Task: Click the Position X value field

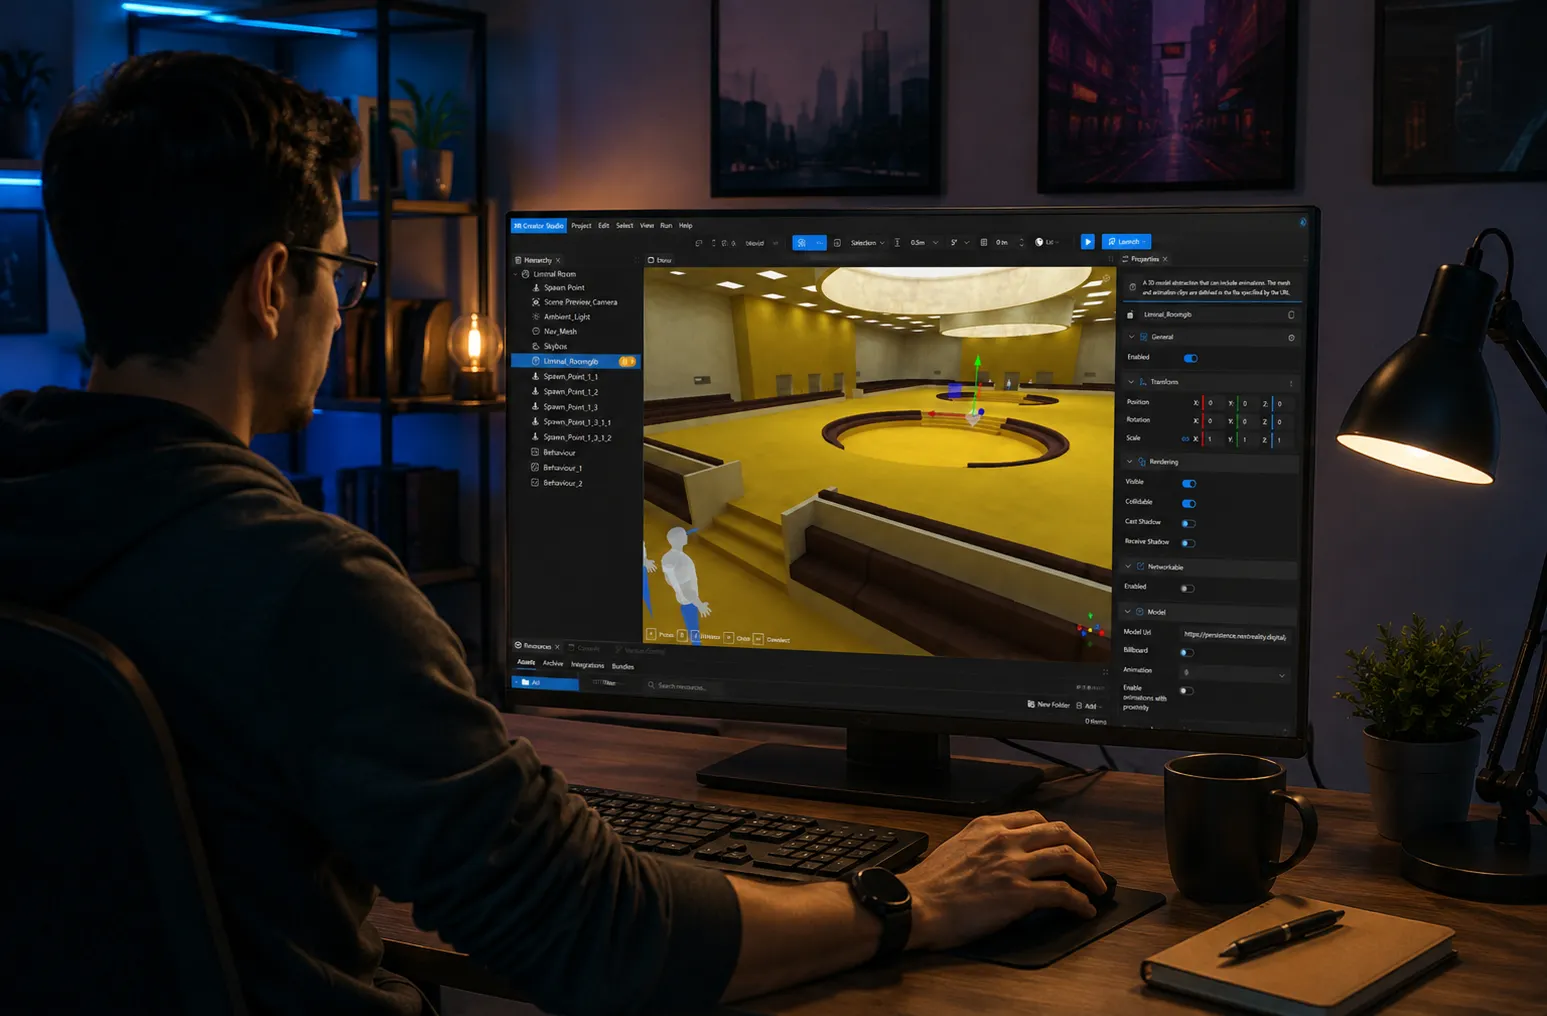Action: click(1214, 404)
